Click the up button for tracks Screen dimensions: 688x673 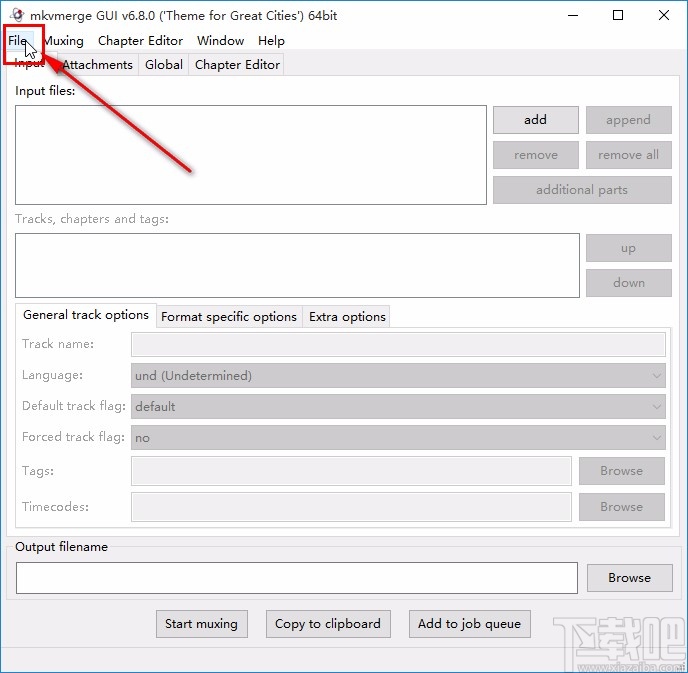628,248
